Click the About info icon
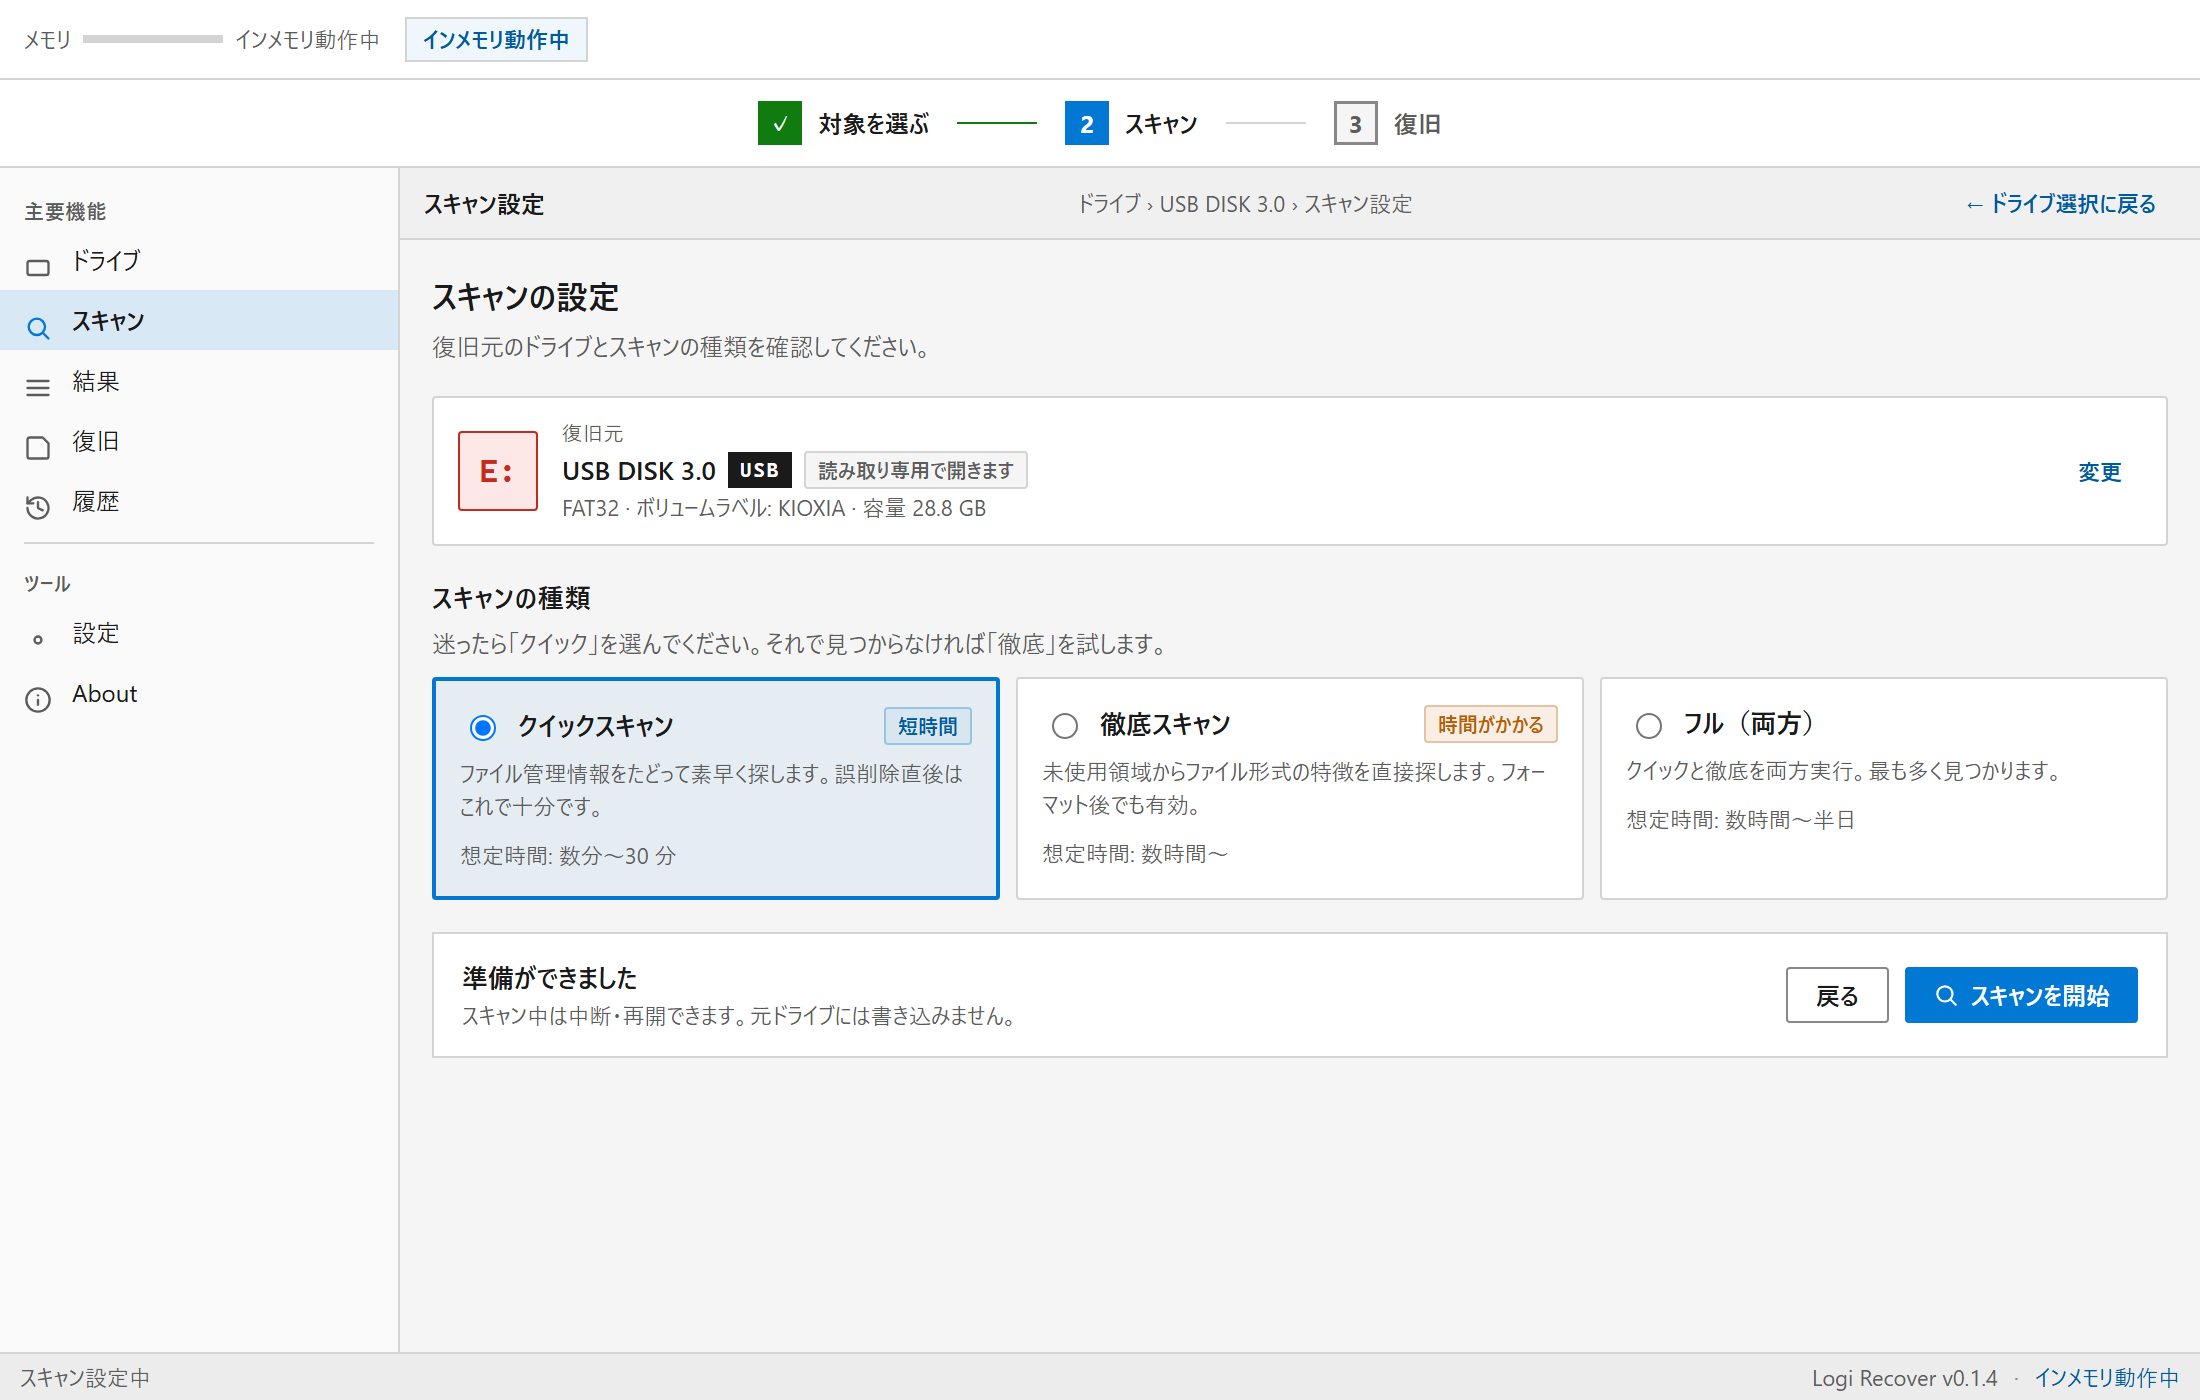2200x1400 pixels. (38, 700)
